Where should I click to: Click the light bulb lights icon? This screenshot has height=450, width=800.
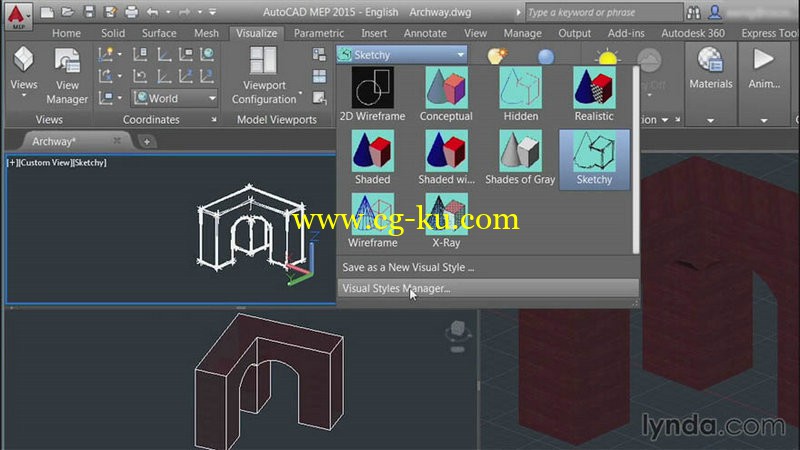click(x=496, y=55)
